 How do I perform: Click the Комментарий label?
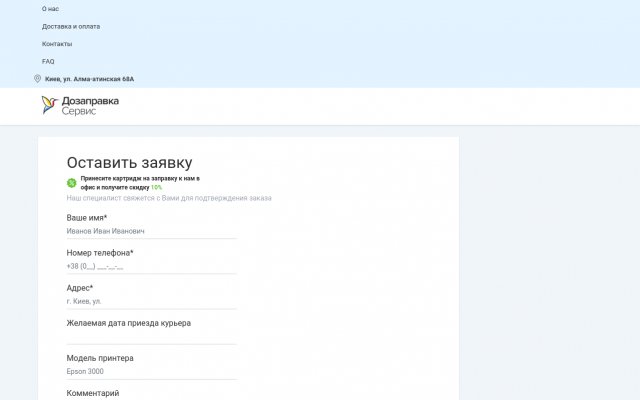pyautogui.click(x=93, y=393)
